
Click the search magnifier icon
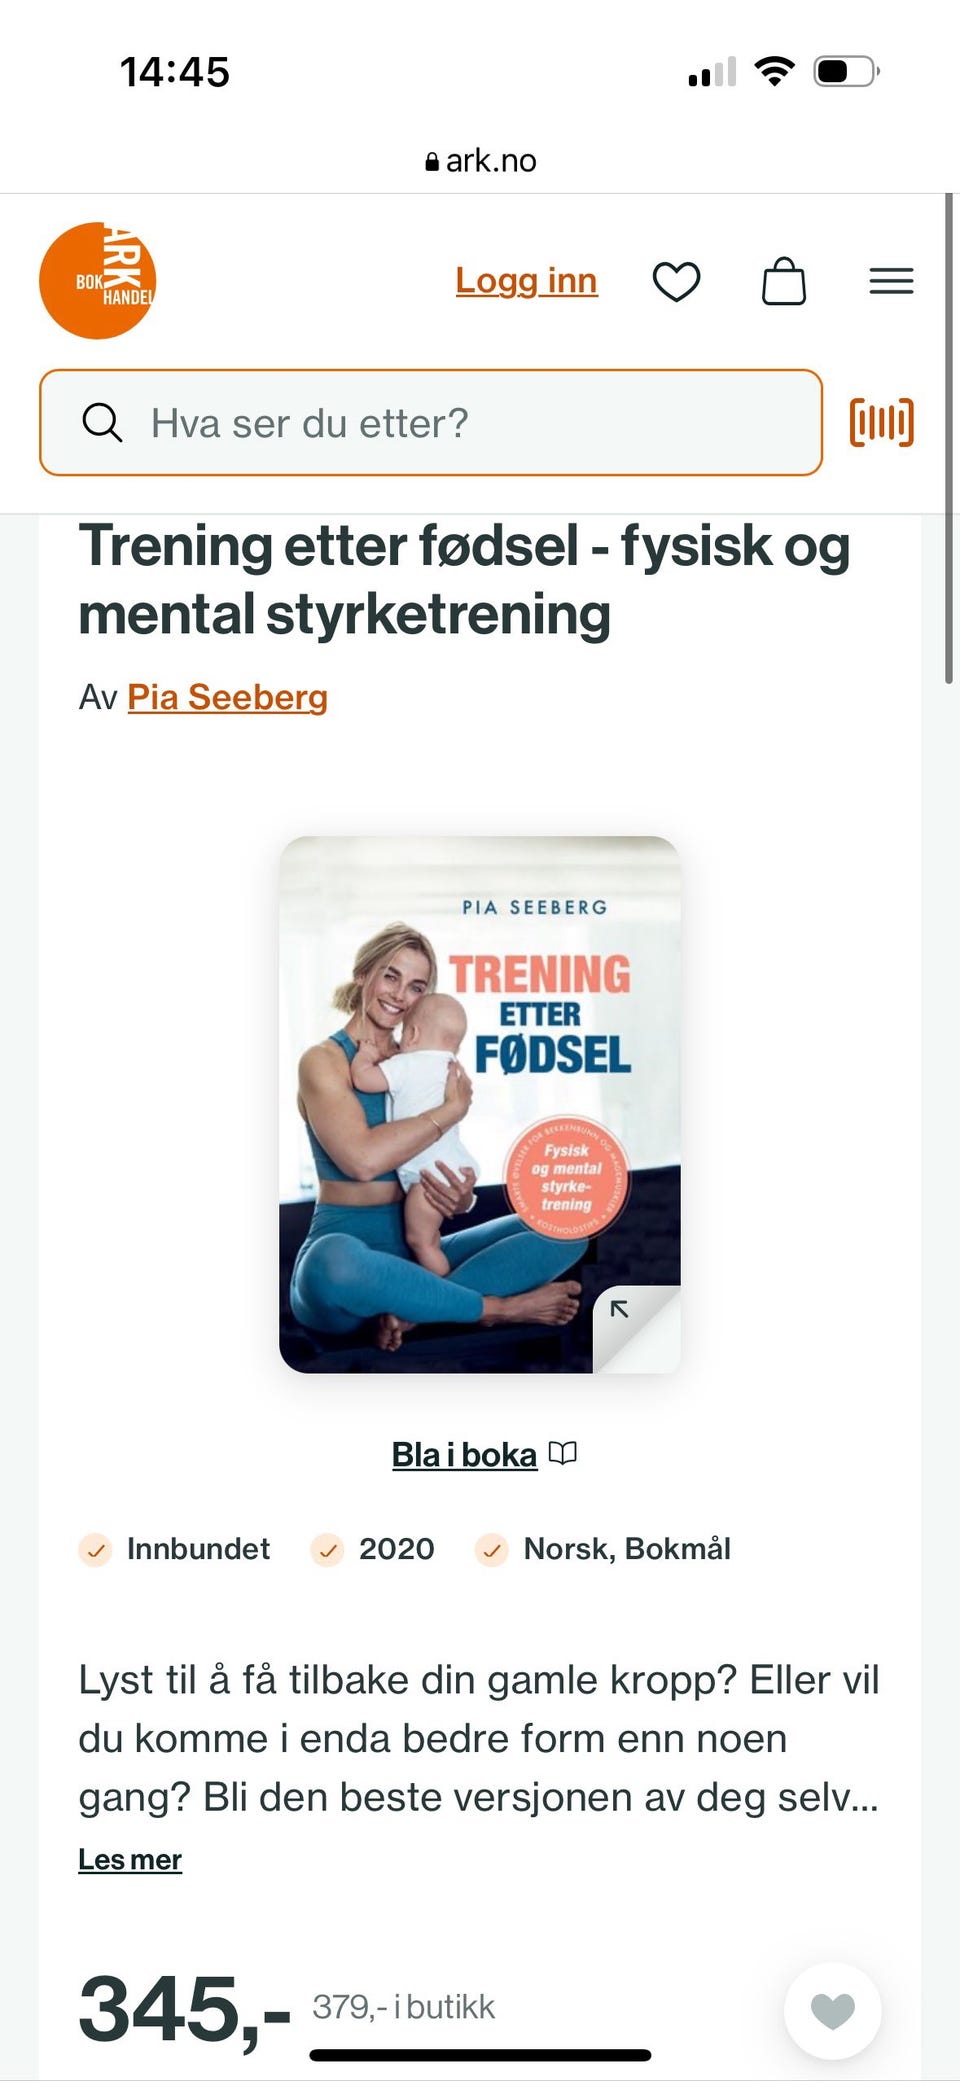[102, 423]
